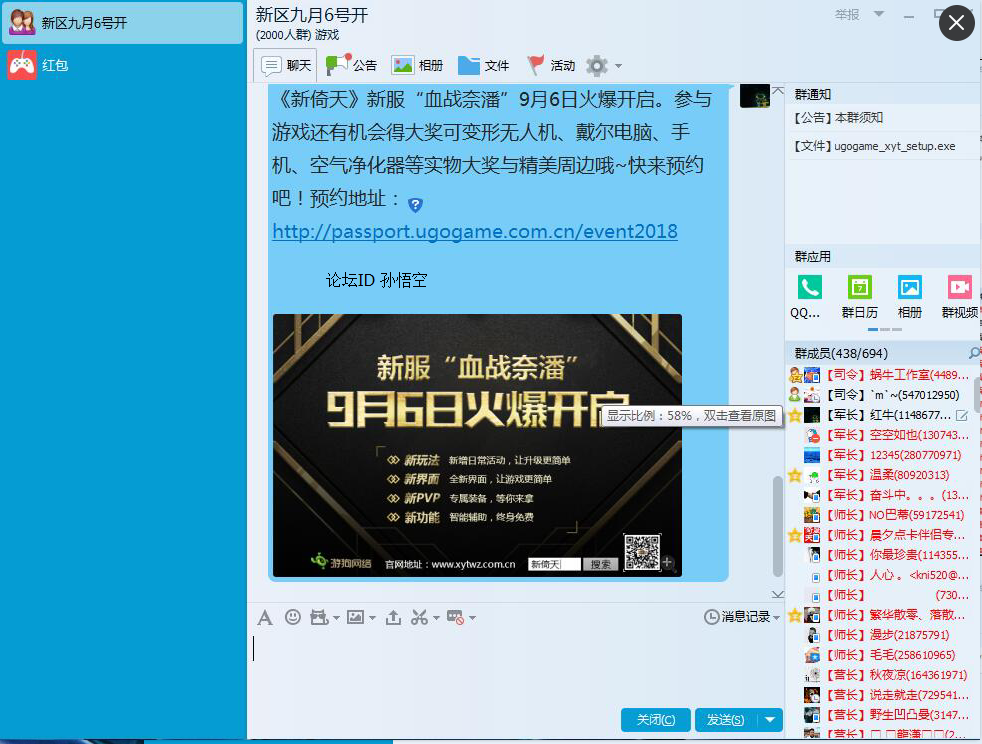The width and height of the screenshot is (982, 744).
Task: Select member 【司令】`m`~(547012950)
Action: 882,395
